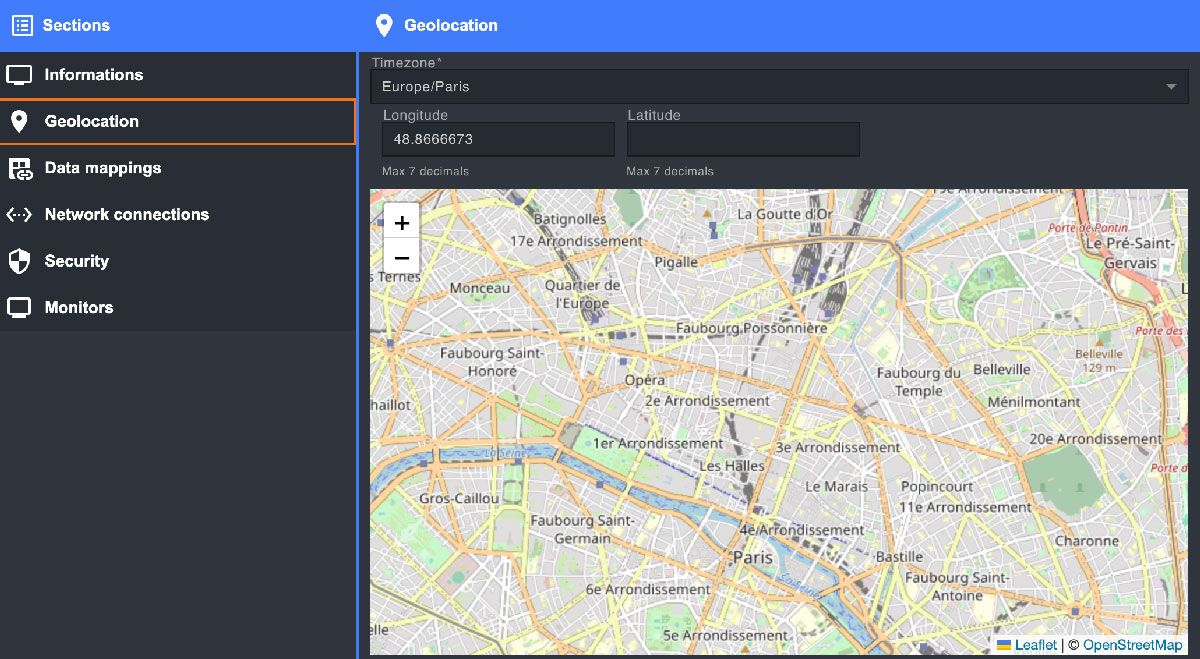
Task: Open the Timezone dropdown arrow
Action: (1170, 87)
